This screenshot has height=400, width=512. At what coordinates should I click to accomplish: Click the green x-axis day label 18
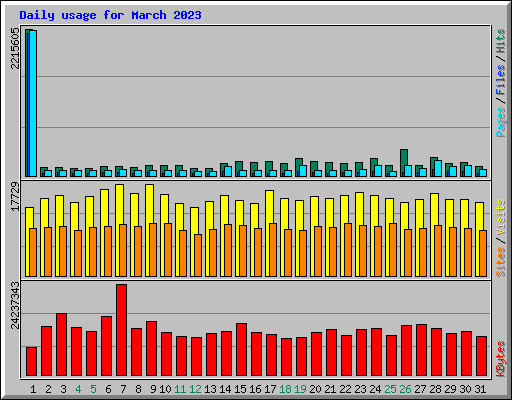click(x=285, y=389)
